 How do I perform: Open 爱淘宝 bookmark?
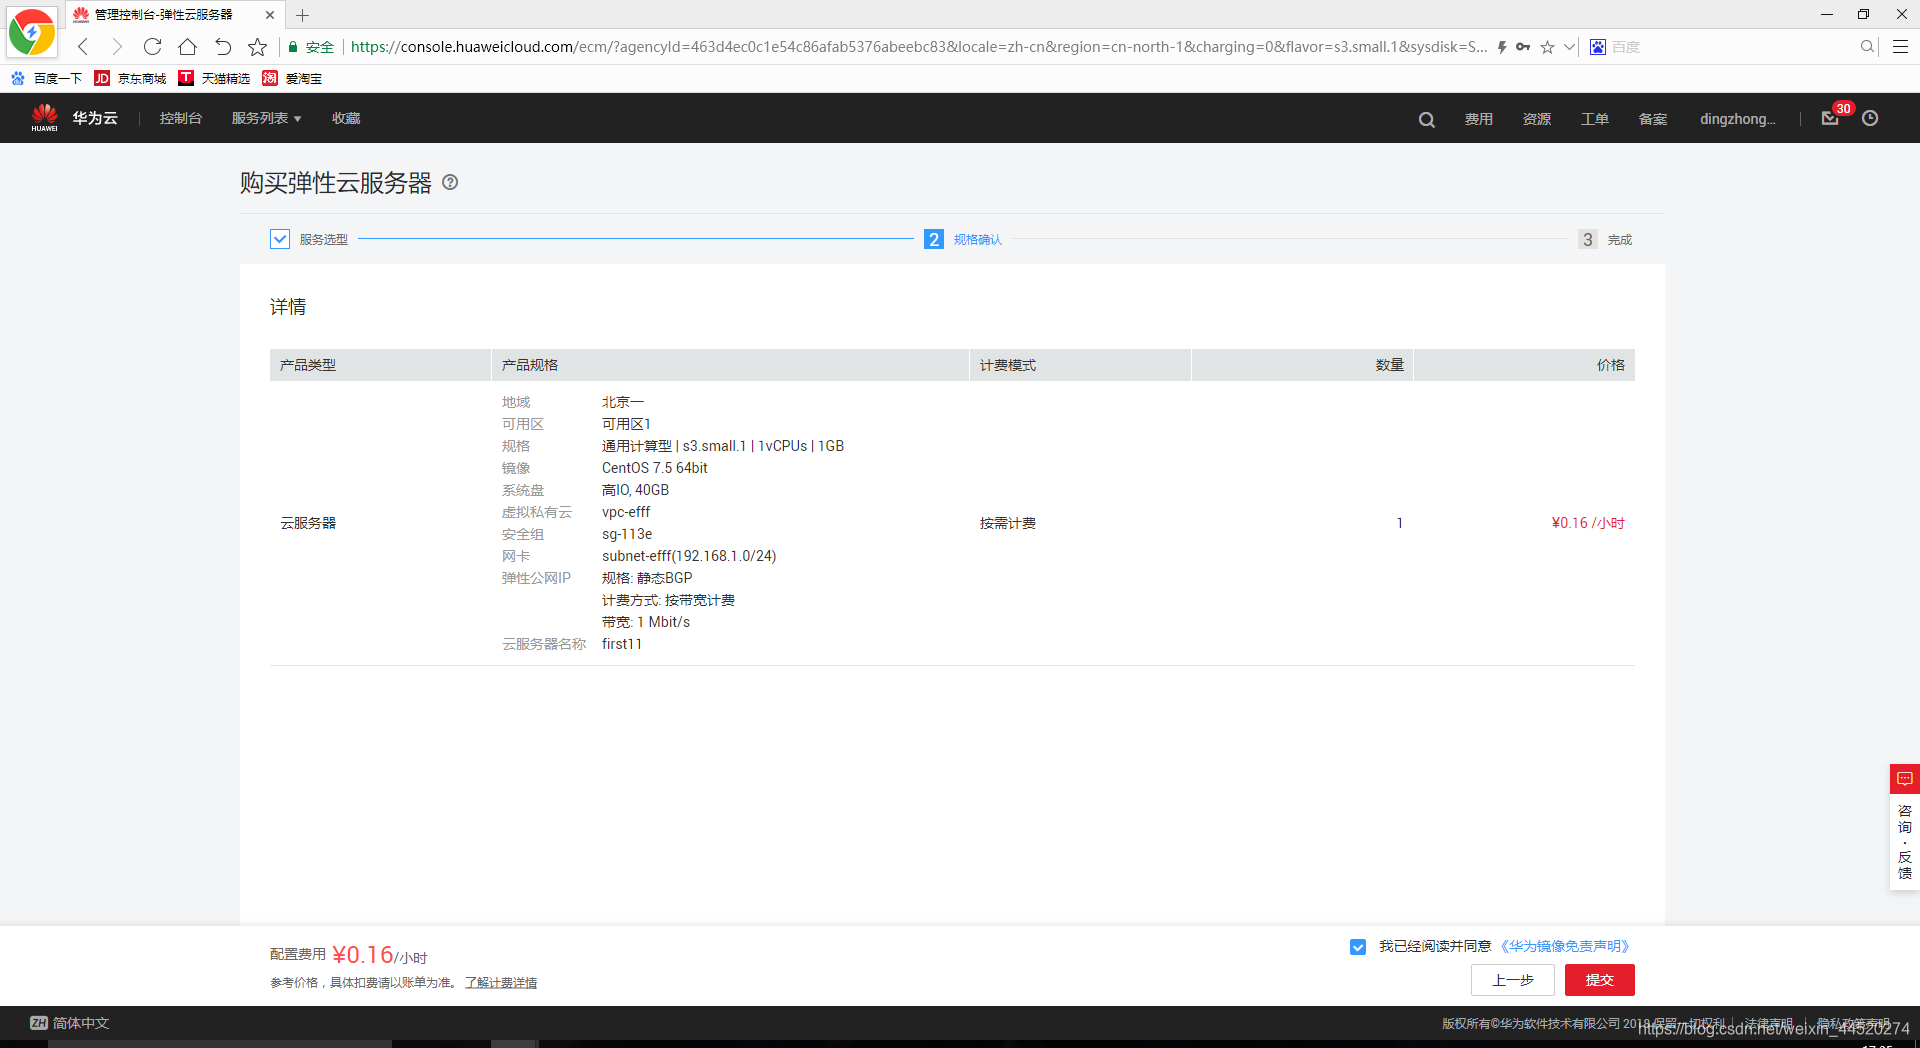(292, 78)
